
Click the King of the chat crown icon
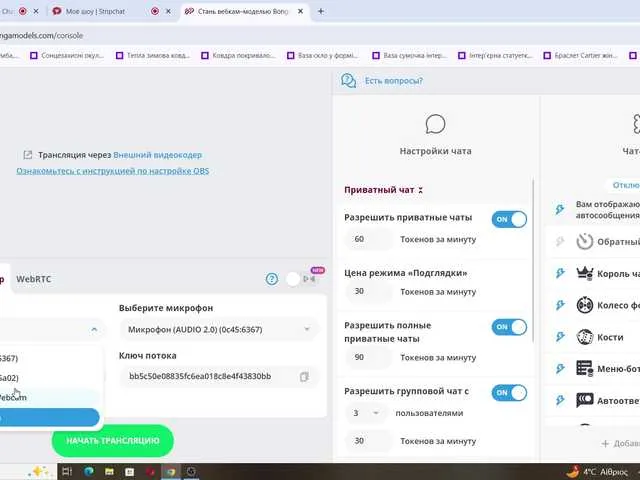[x=559, y=273]
